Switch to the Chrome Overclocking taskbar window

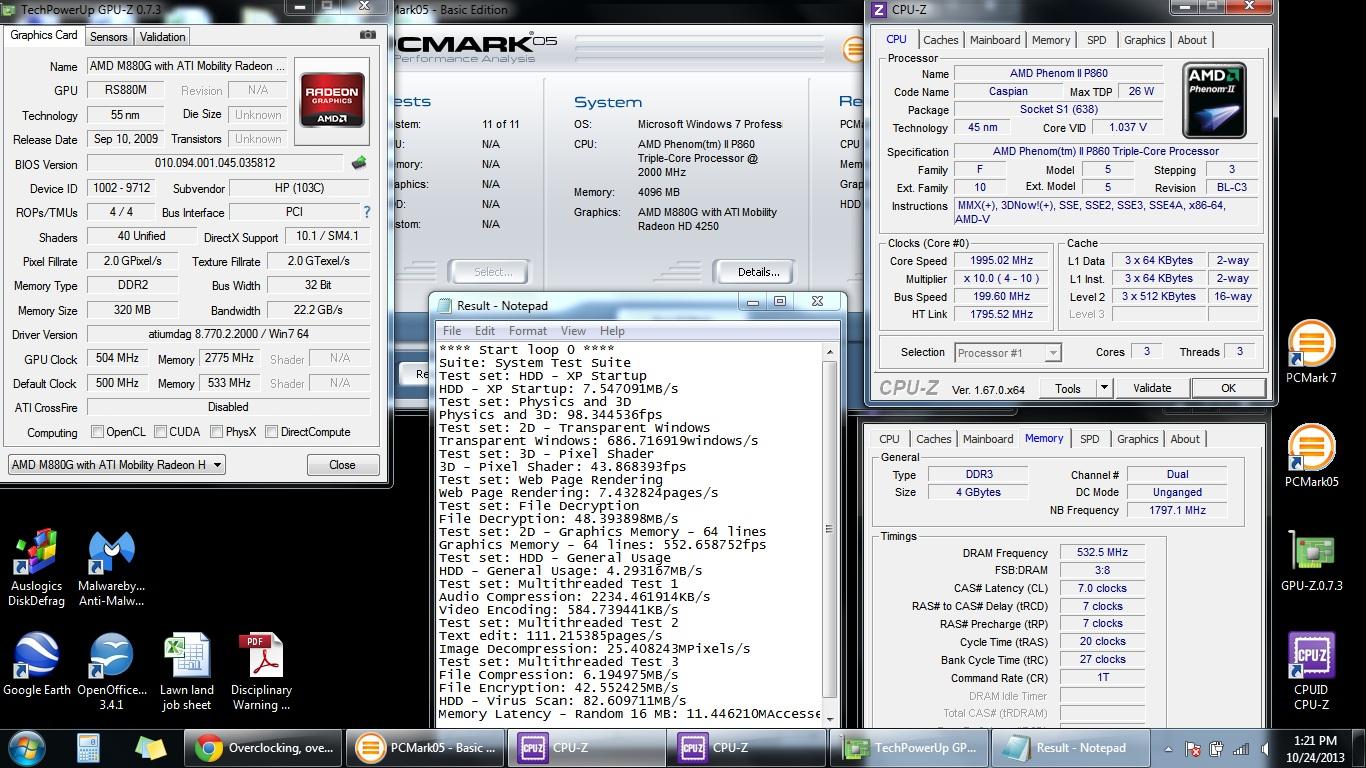pos(263,747)
